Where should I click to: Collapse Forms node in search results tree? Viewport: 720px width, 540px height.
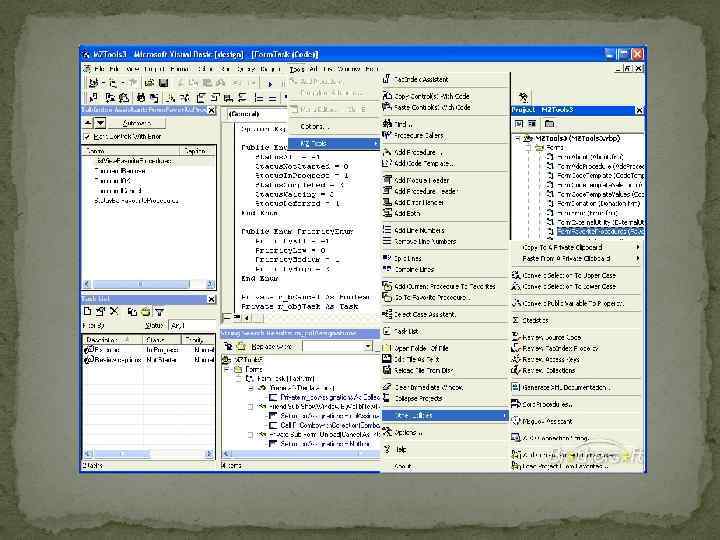pyautogui.click(x=227, y=369)
